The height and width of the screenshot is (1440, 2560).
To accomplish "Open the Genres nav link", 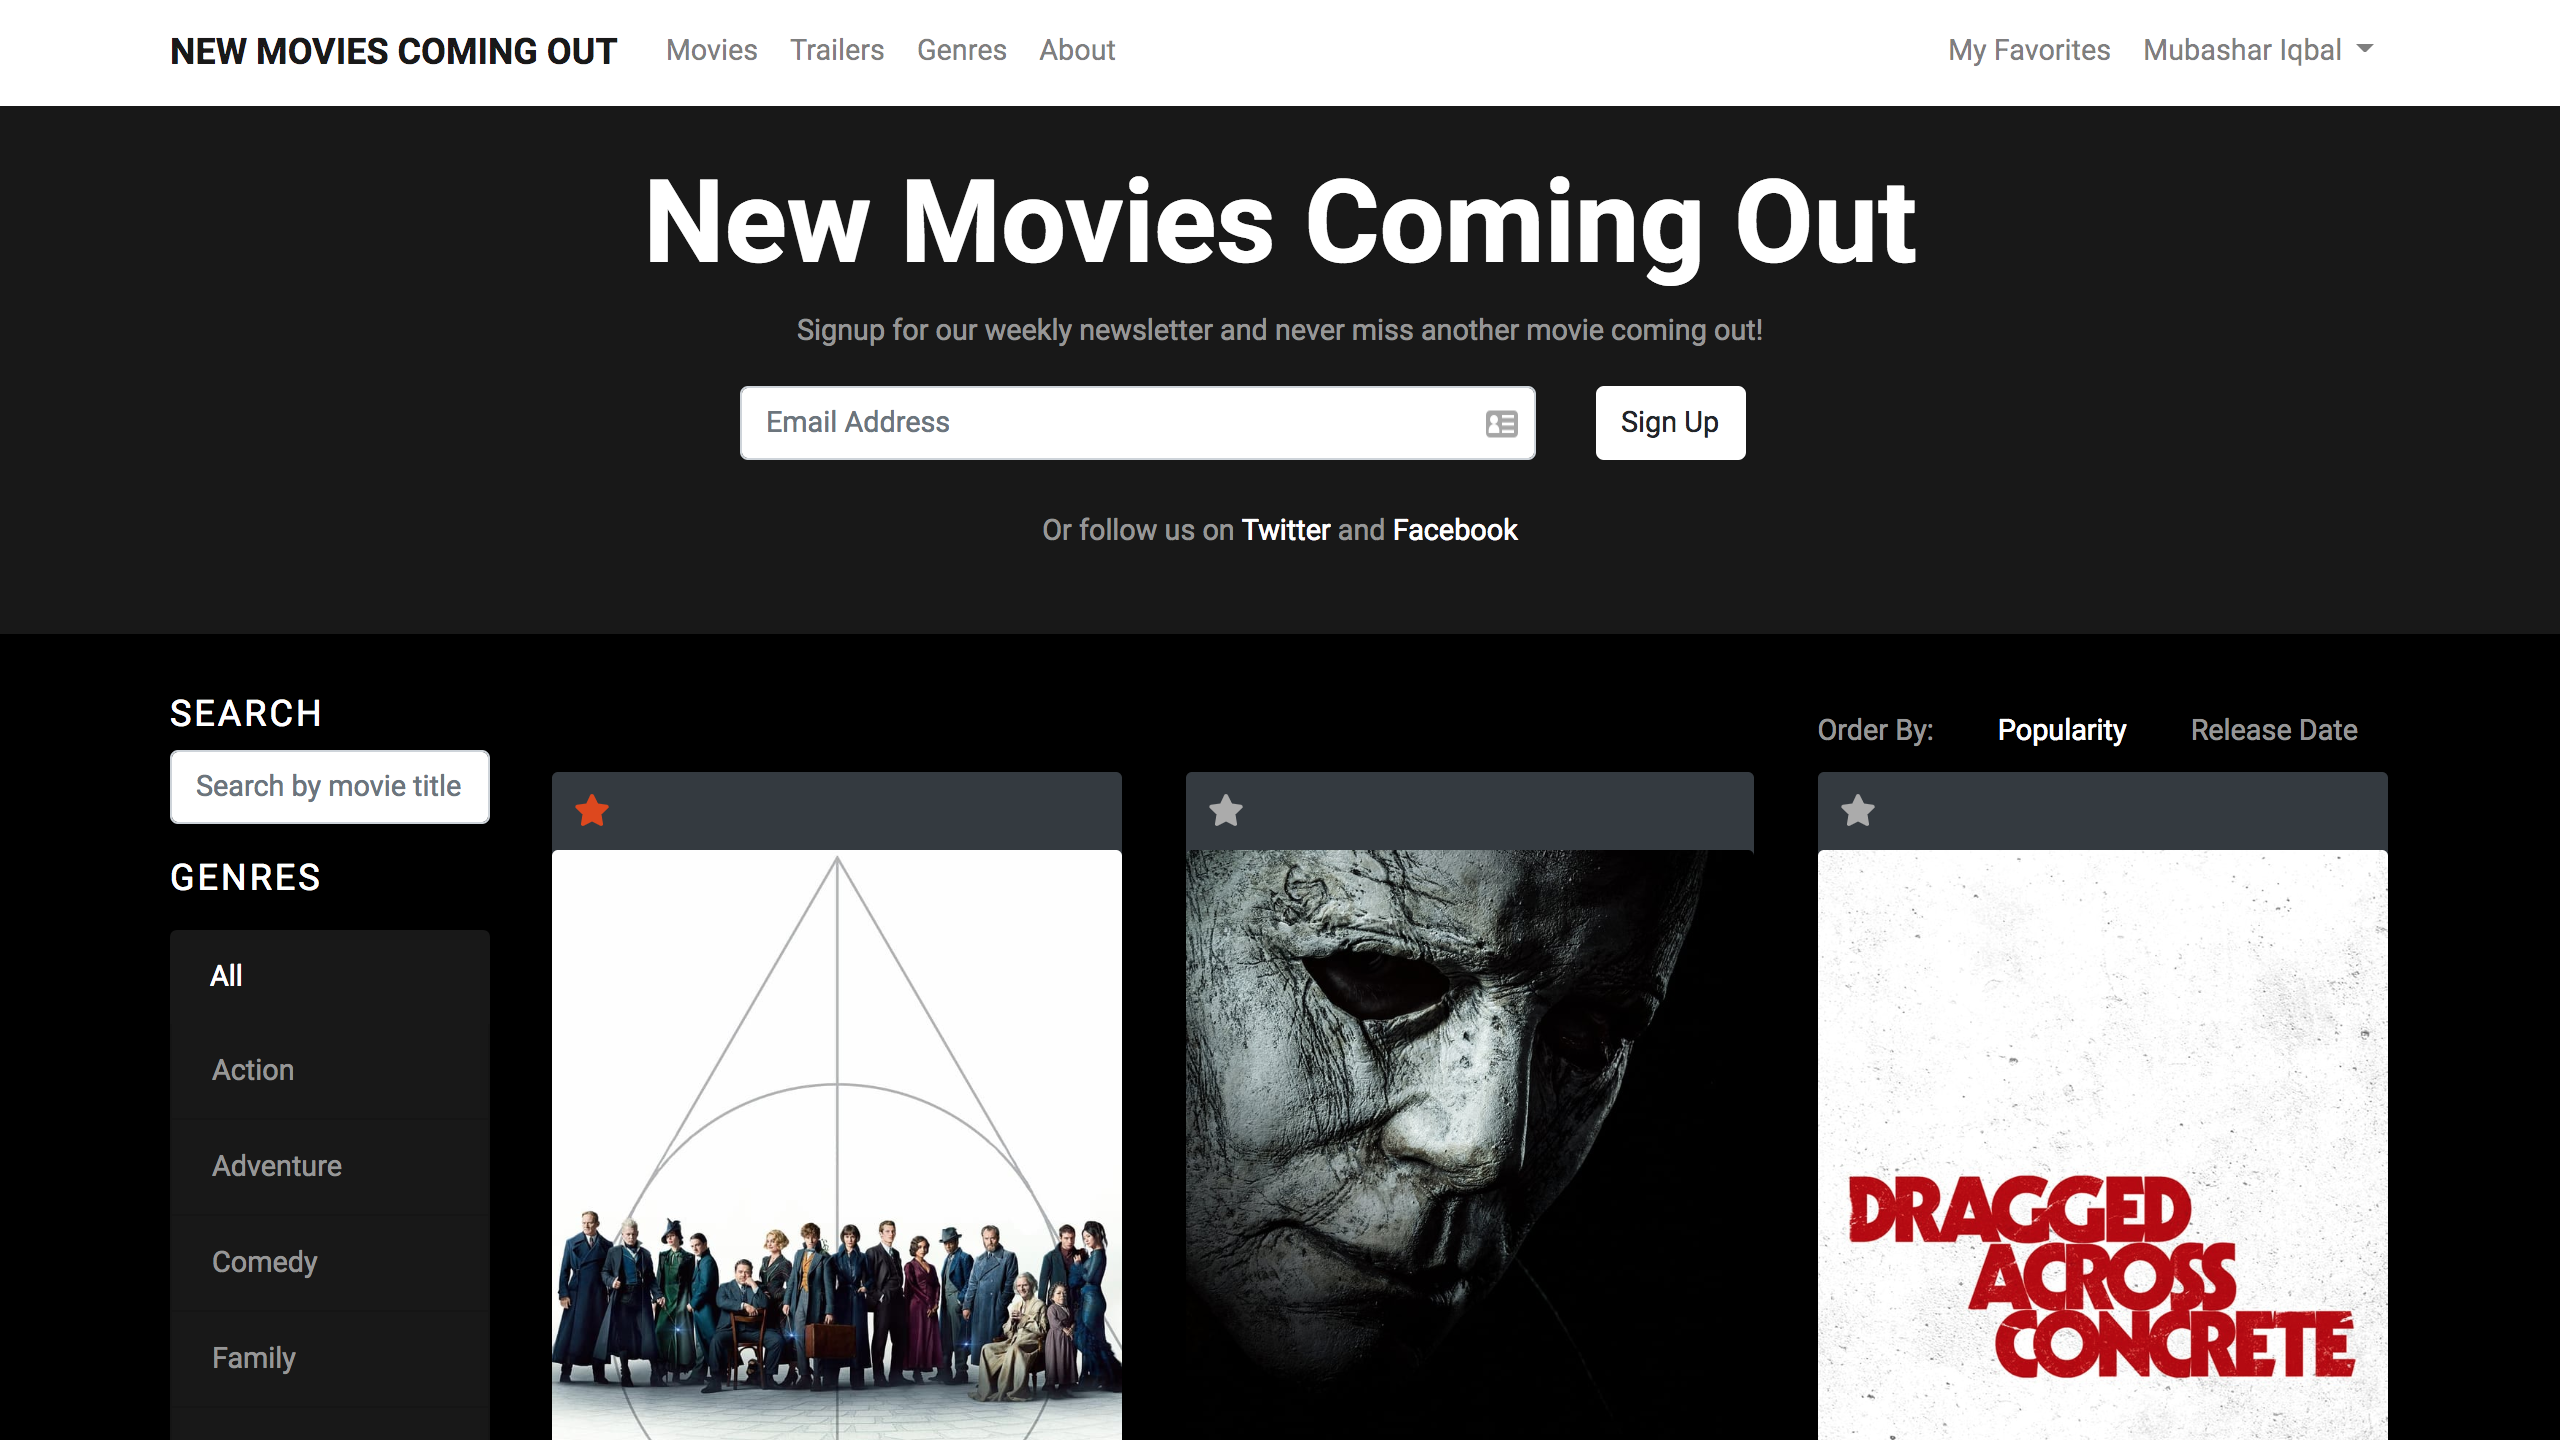I will tap(961, 50).
